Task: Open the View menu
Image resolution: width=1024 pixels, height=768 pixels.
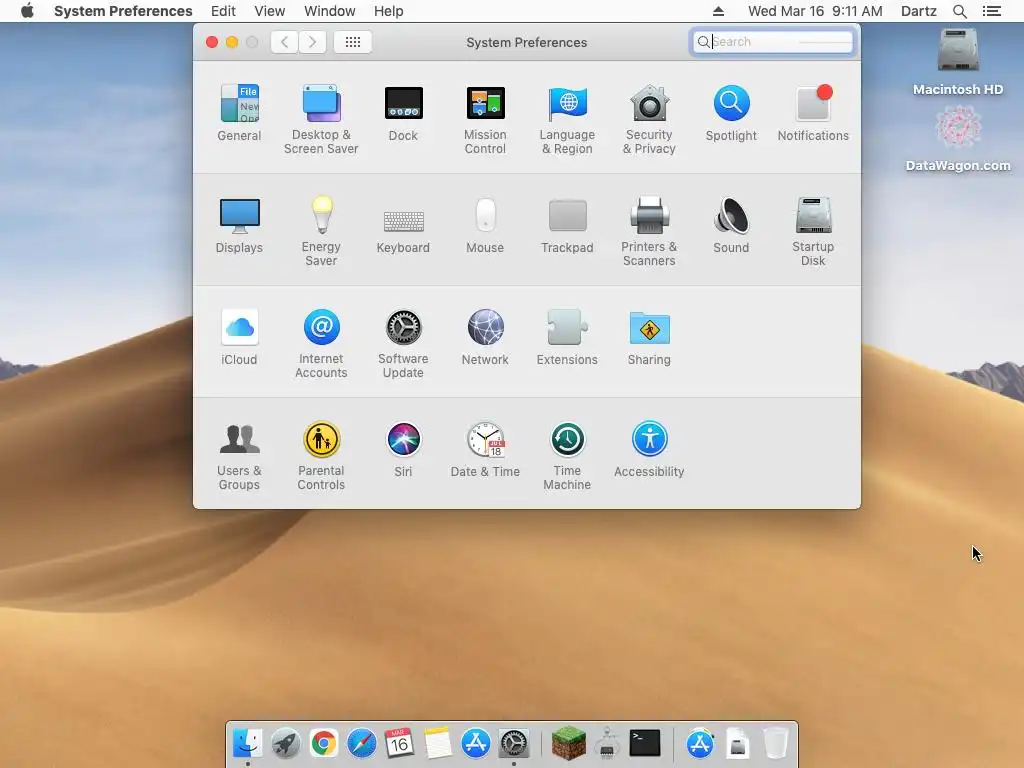Action: [x=270, y=11]
